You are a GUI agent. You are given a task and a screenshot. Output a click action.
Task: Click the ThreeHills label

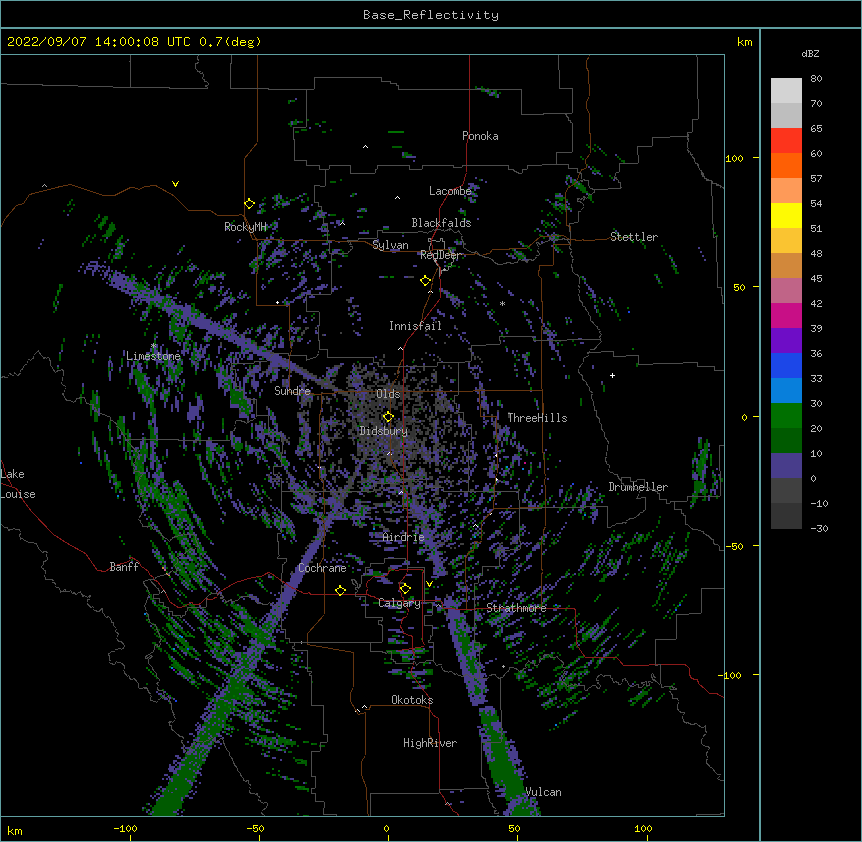tap(537, 418)
